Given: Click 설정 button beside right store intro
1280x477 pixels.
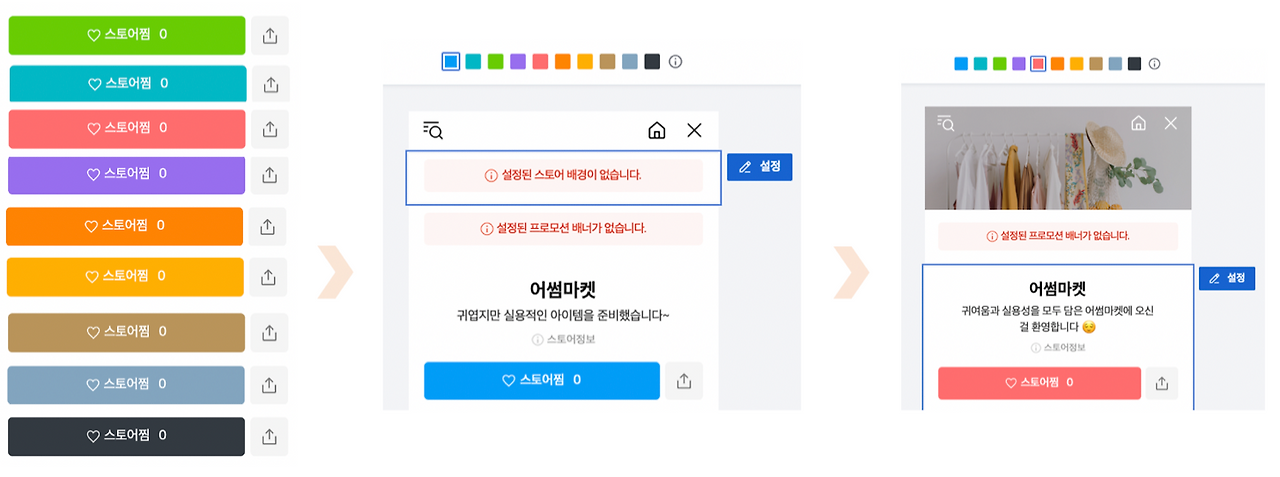Looking at the screenshot, I should pos(1227,278).
